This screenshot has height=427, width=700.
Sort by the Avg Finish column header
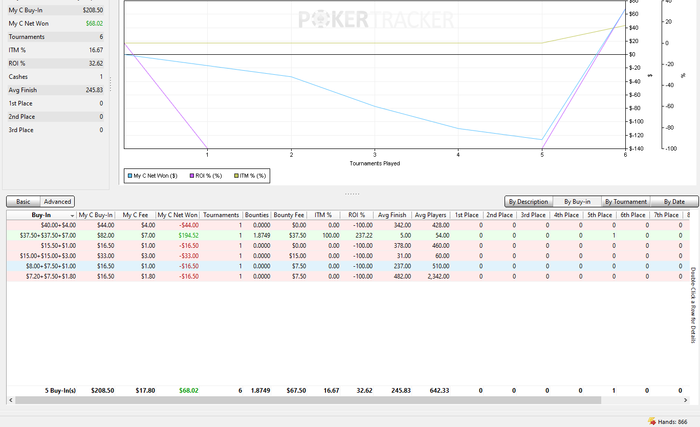click(392, 215)
